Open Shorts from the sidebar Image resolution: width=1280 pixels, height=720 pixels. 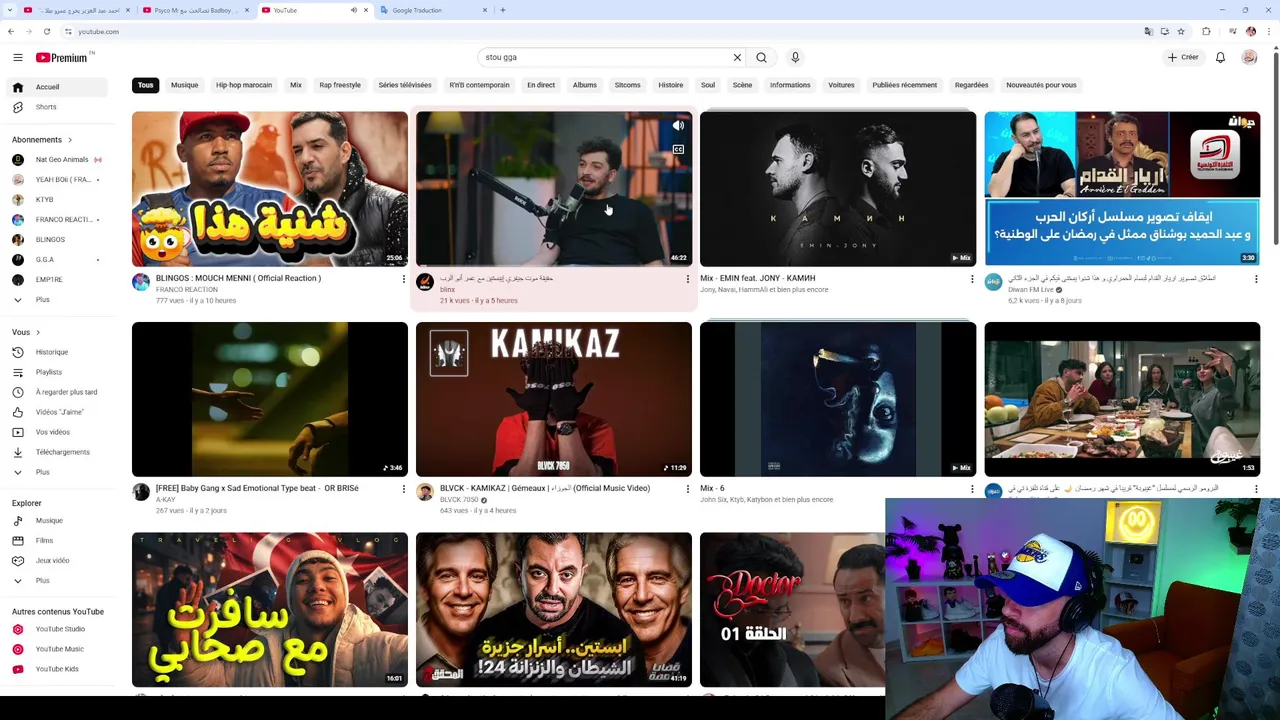click(x=56, y=107)
